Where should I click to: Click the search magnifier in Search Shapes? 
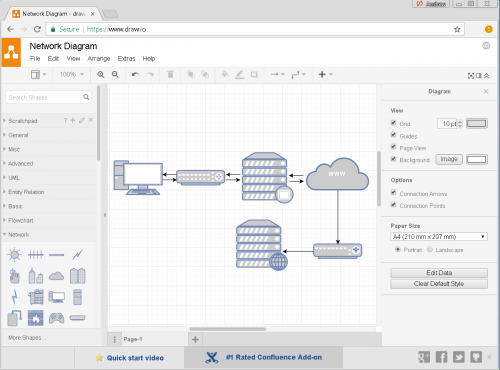86,97
